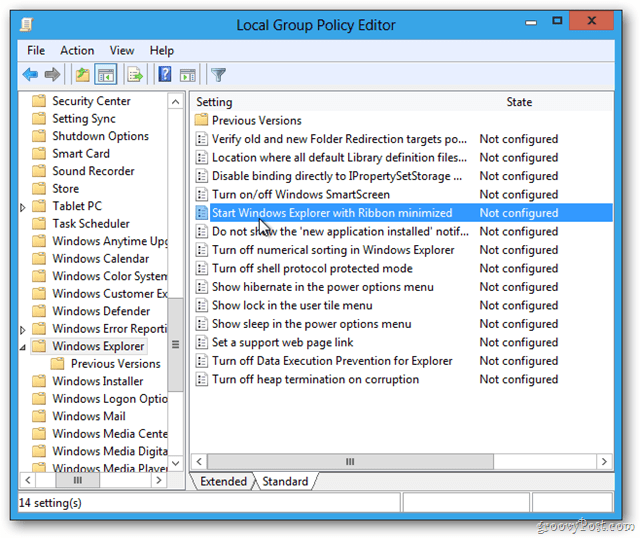Click the Windows Defender folder icon
This screenshot has width=640, height=538.
pos(39,311)
